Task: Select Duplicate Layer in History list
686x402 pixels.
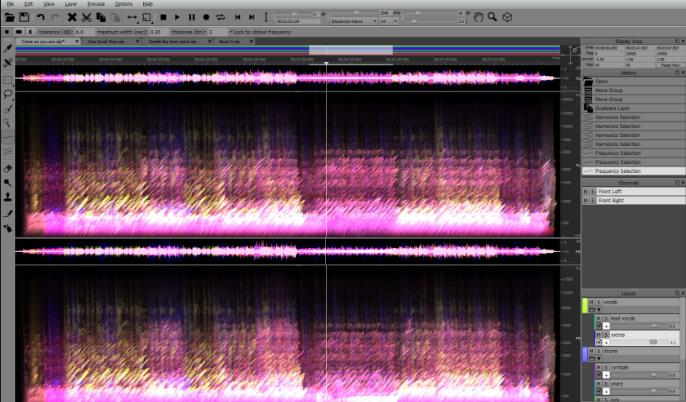Action: pos(615,107)
